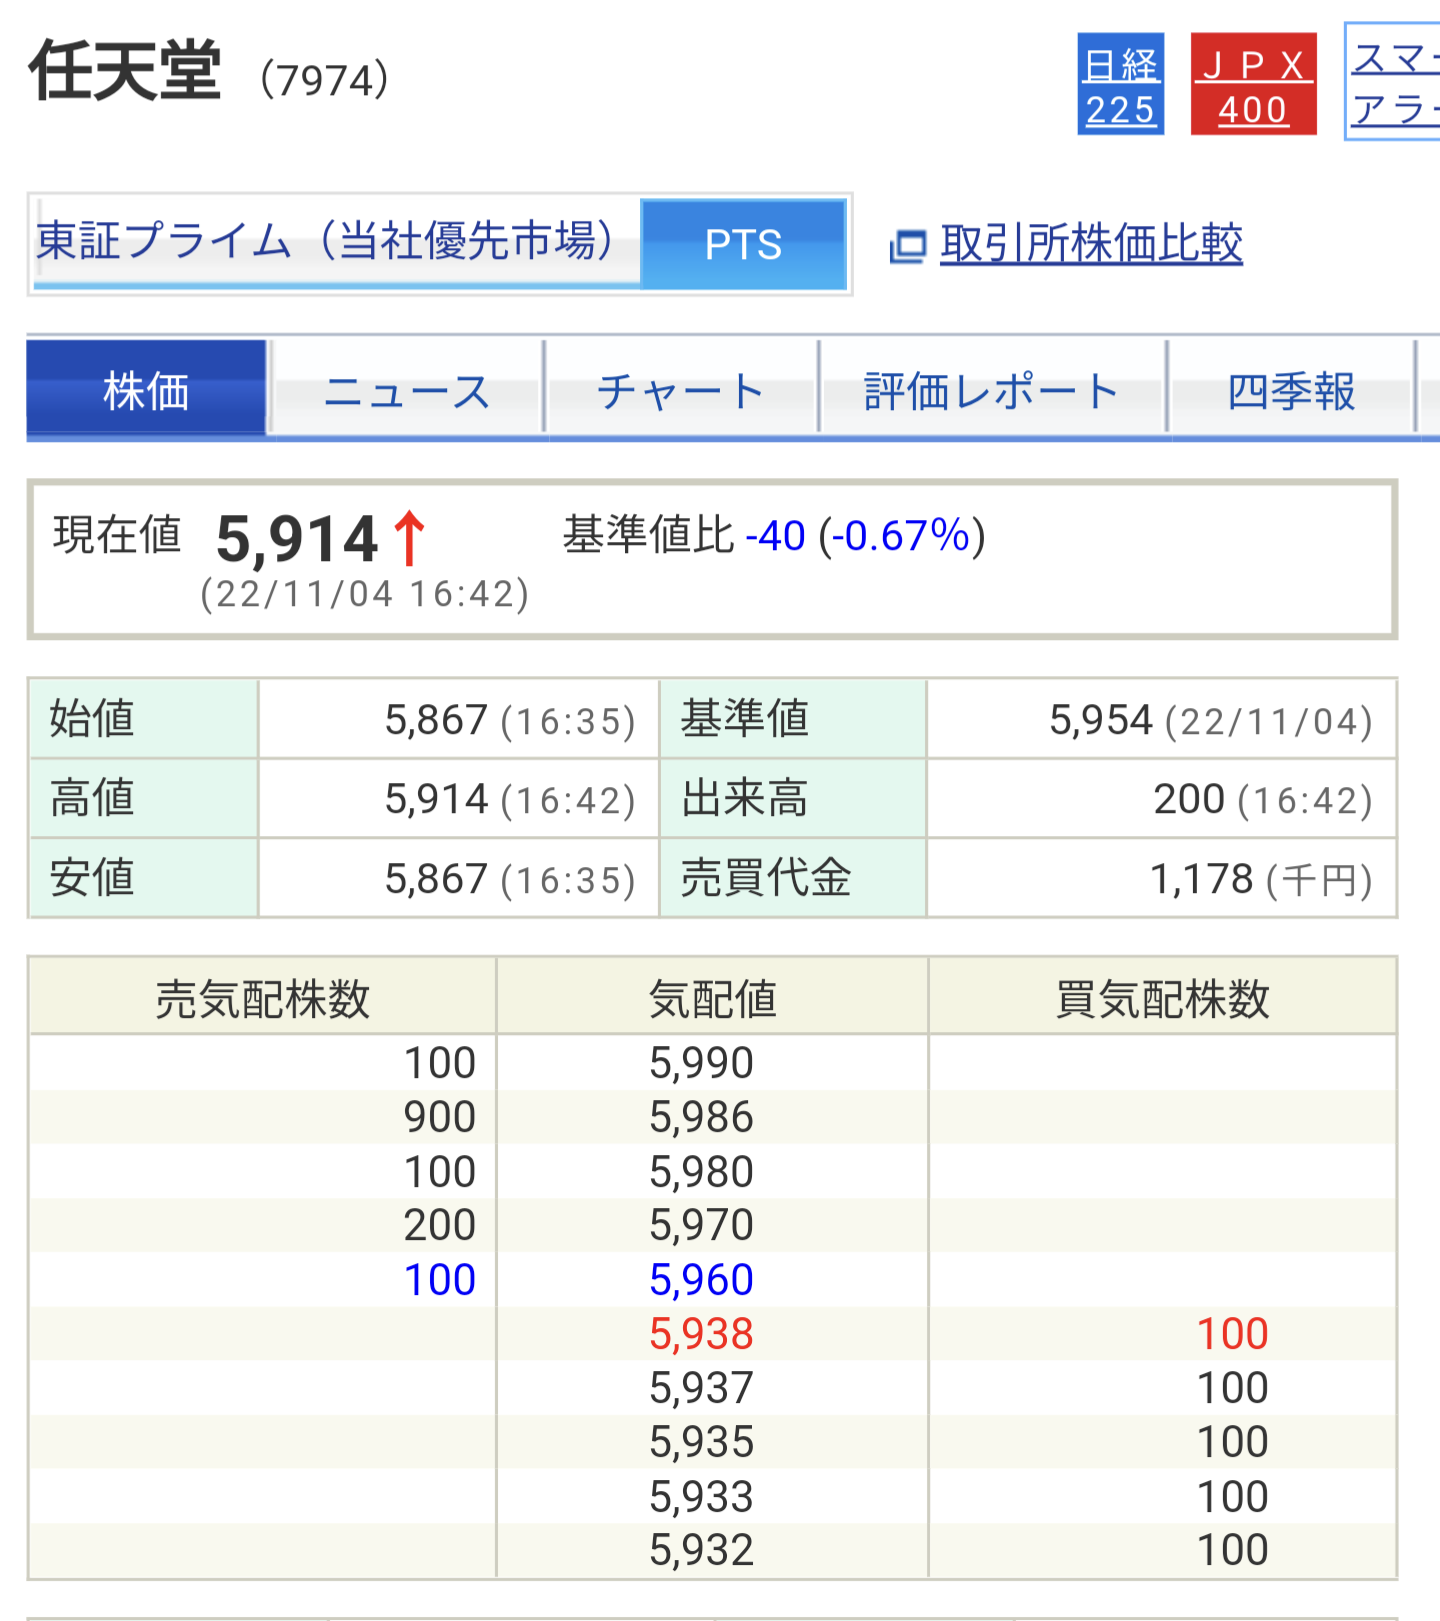Click the -40 (-0.67%) change value
Screen dimensions: 1440x1621
tap(866, 536)
